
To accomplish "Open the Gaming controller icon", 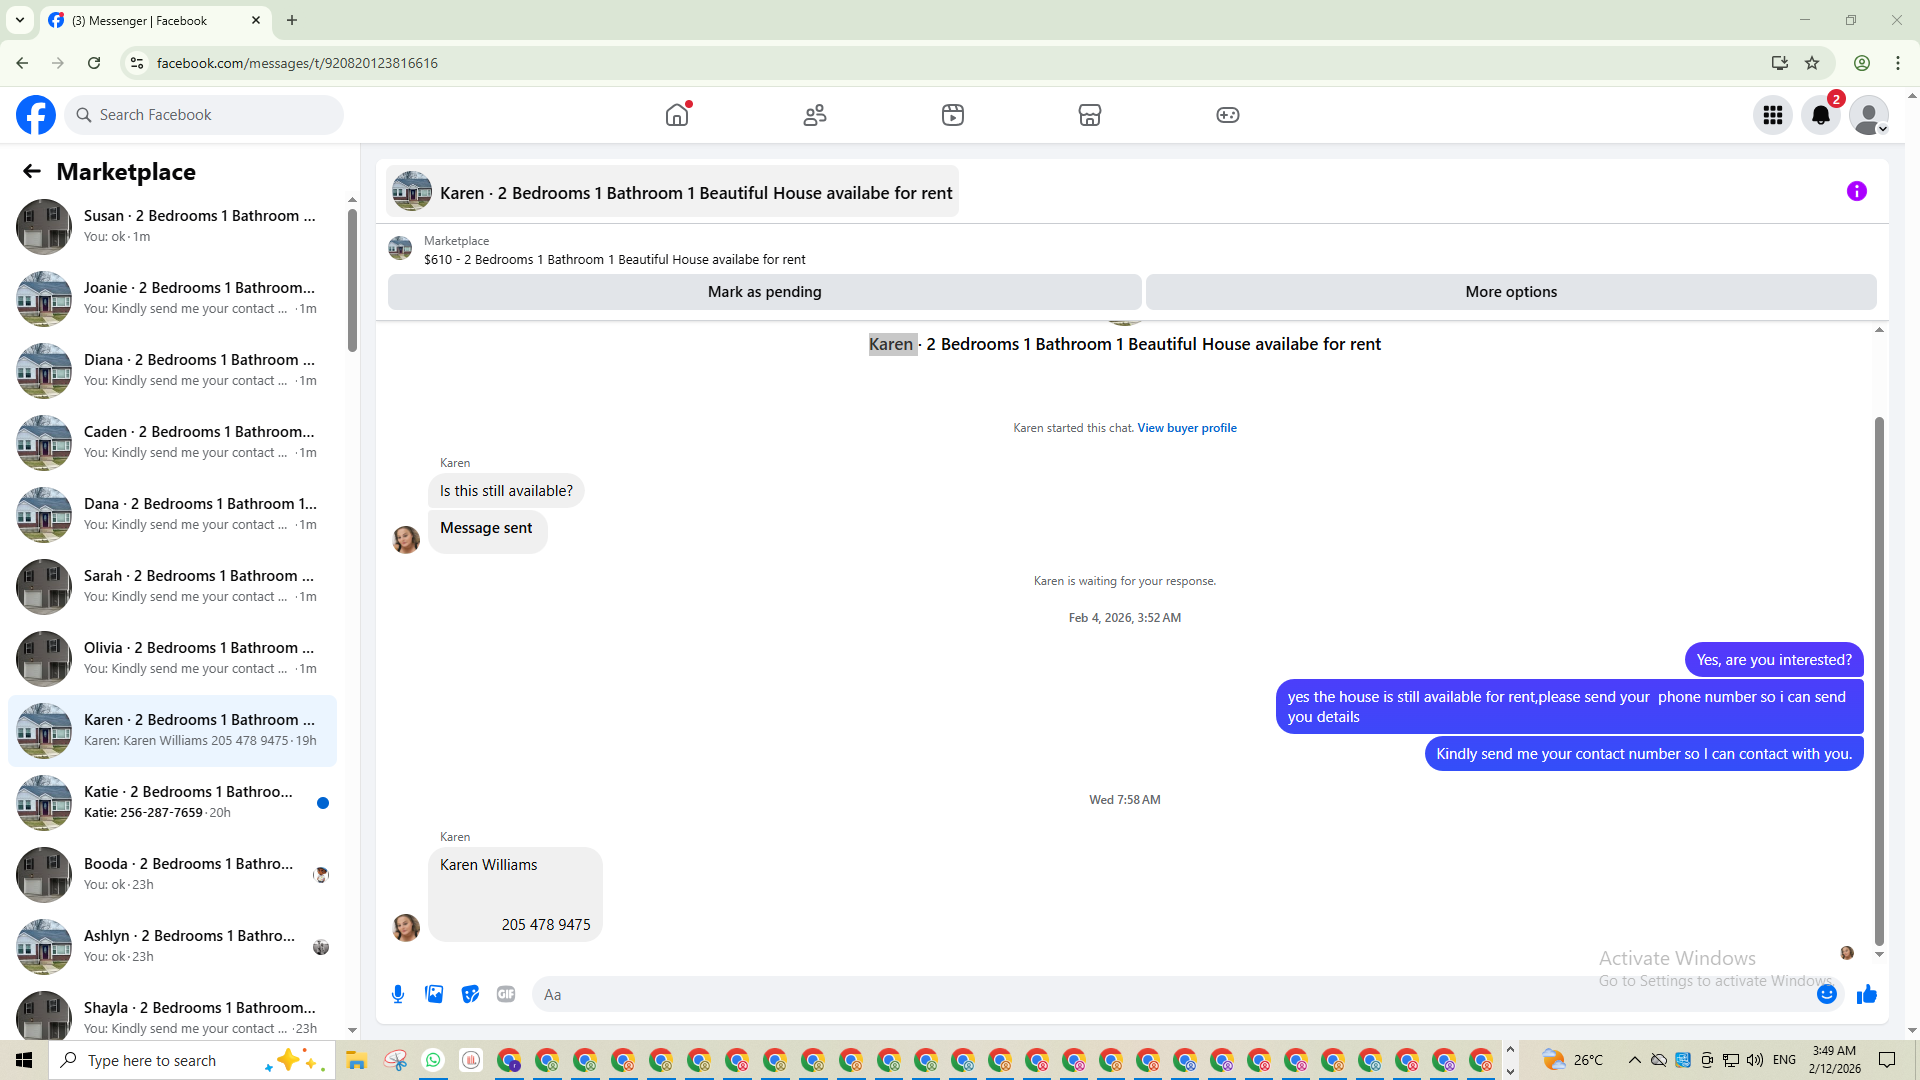I will coord(1228,115).
